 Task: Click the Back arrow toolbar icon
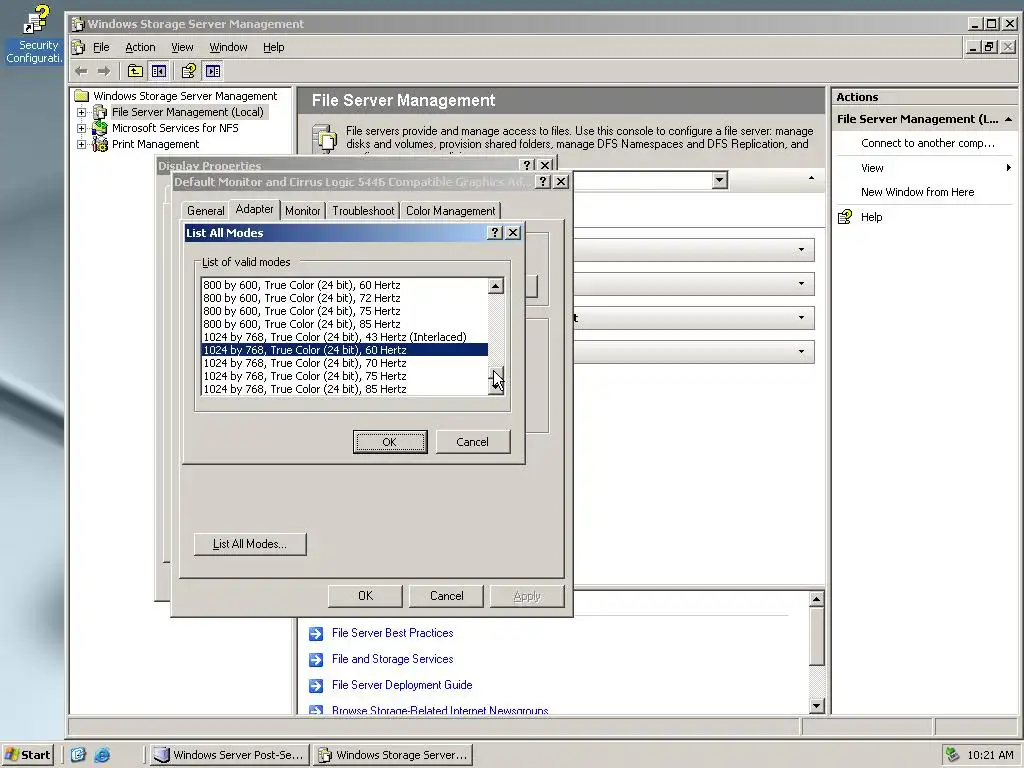pos(81,71)
